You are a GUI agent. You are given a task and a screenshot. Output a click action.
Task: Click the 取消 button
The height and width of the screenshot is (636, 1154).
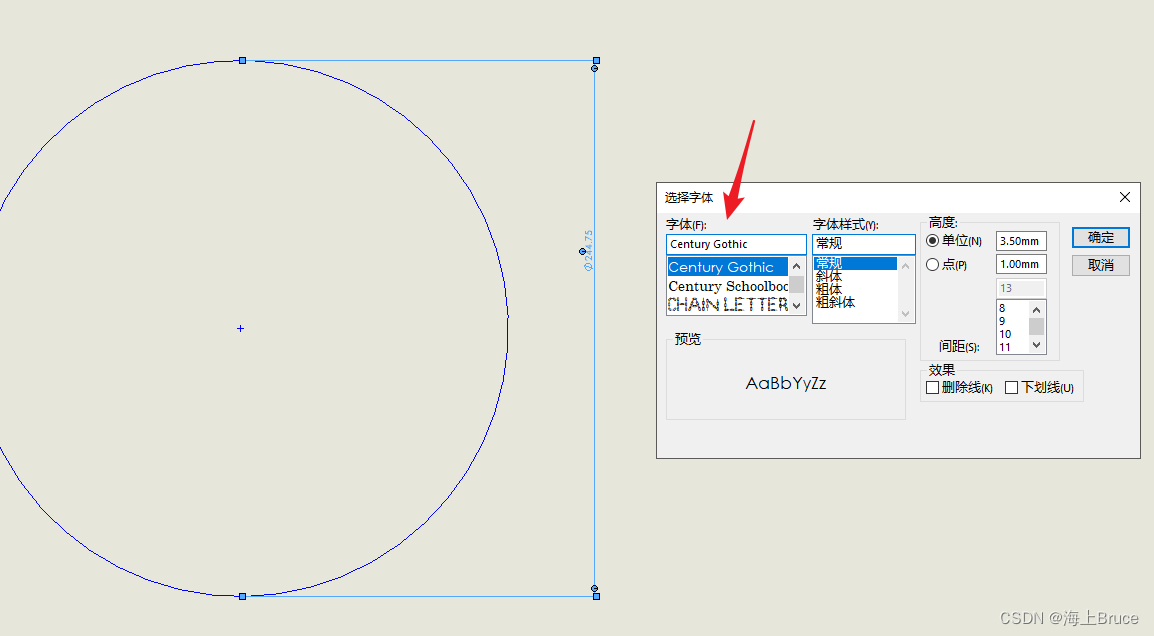(x=1100, y=265)
